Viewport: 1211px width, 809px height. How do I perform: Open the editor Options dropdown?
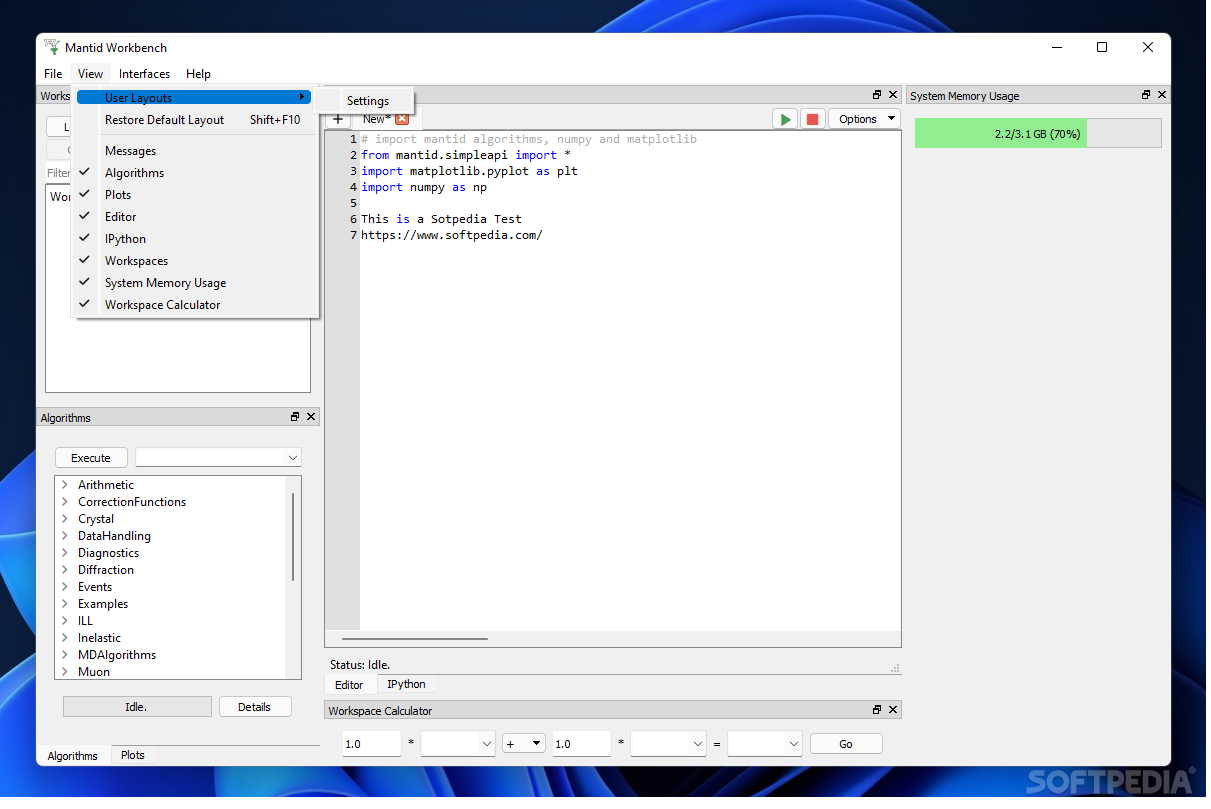pos(864,119)
